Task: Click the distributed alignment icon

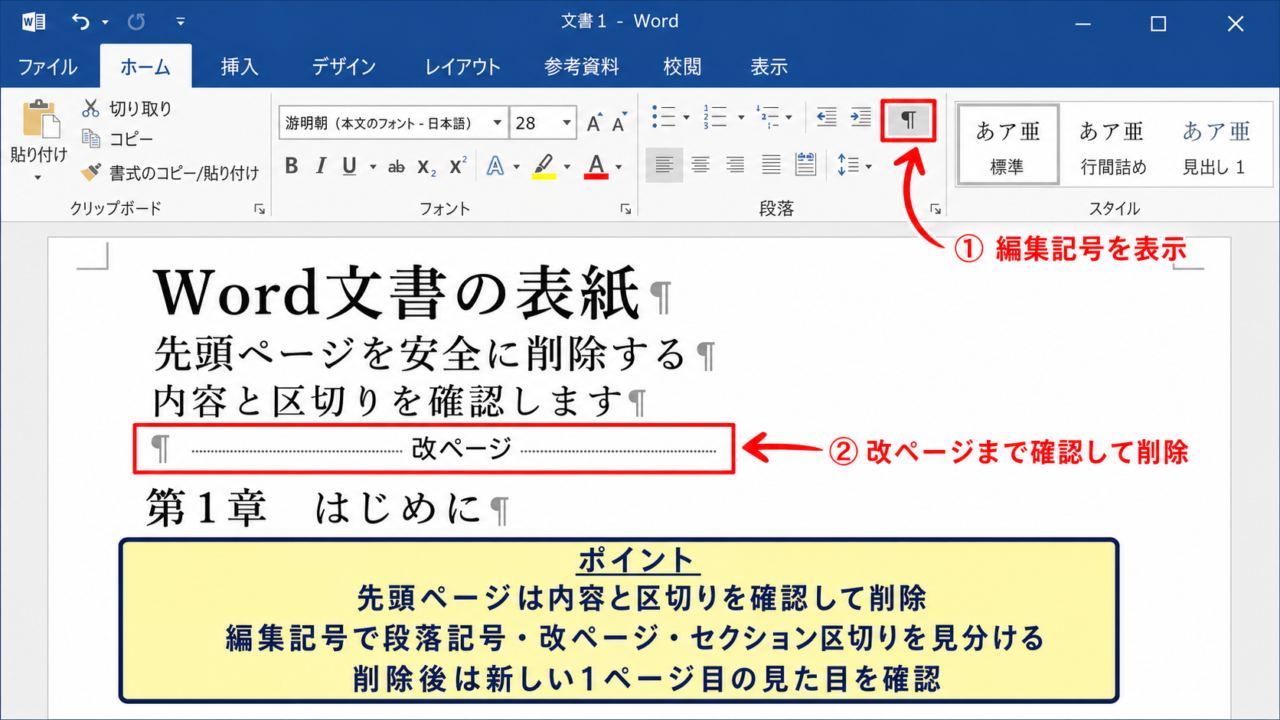Action: coord(805,165)
